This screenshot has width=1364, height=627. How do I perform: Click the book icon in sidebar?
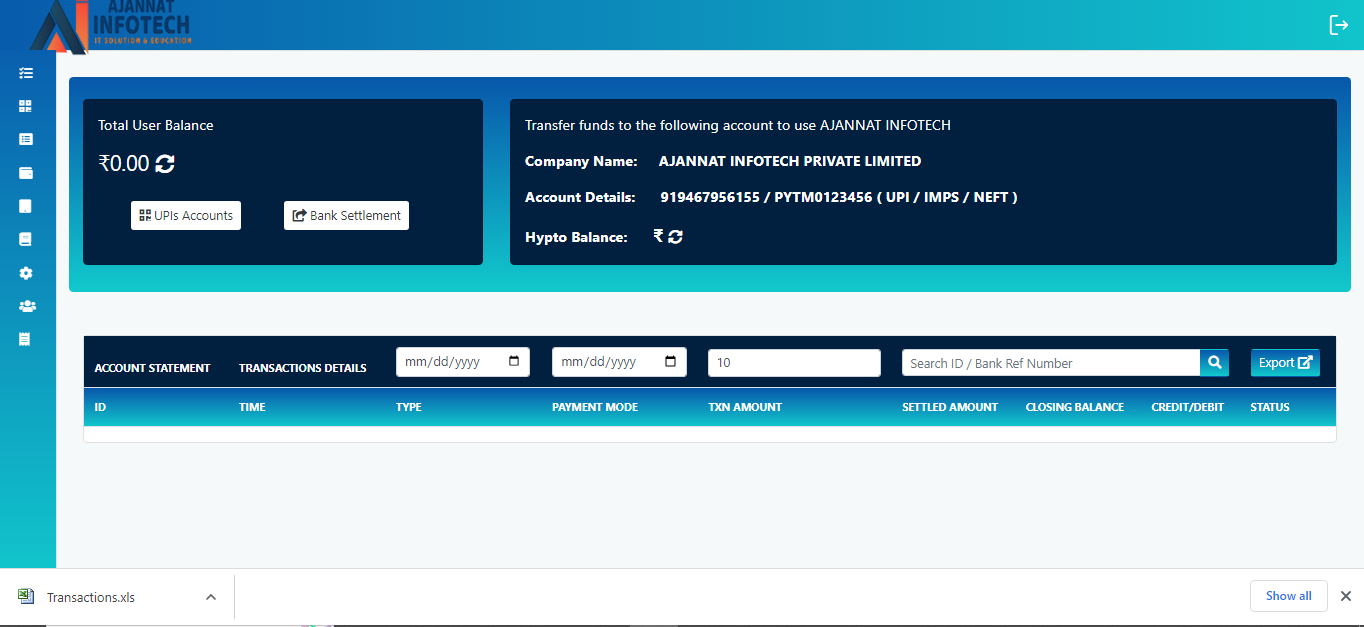tap(26, 239)
